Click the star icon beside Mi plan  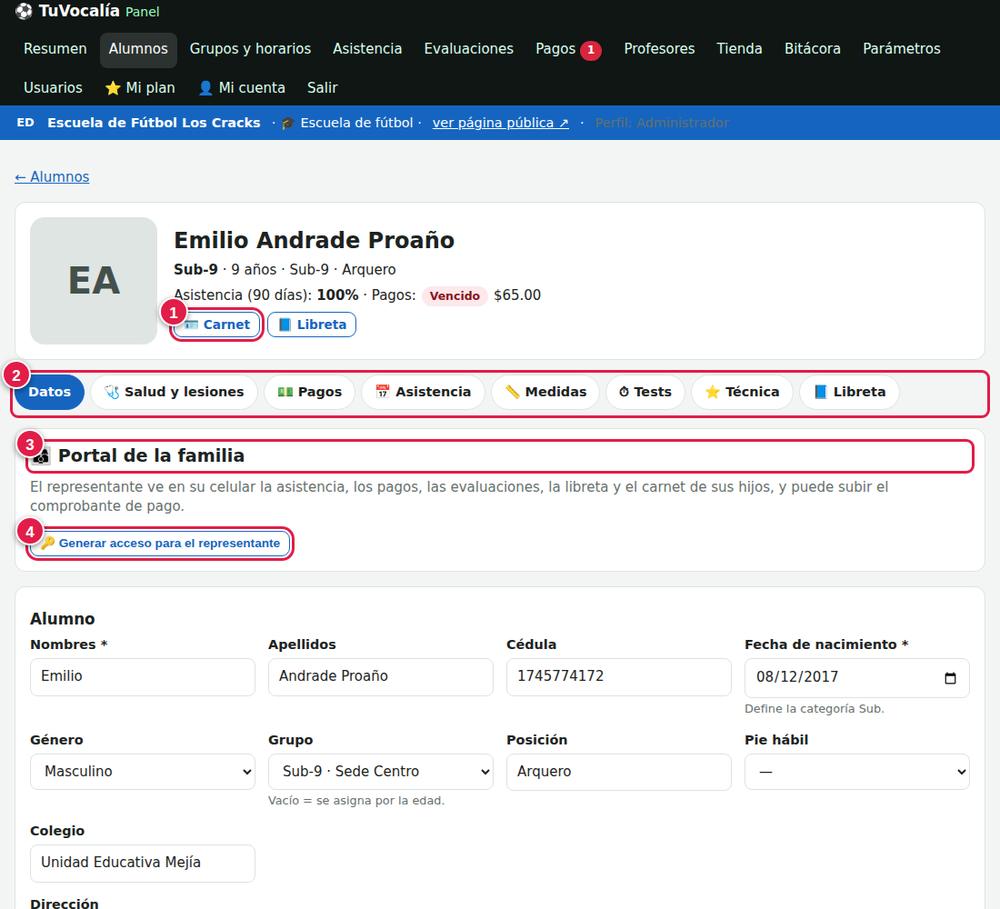point(113,88)
